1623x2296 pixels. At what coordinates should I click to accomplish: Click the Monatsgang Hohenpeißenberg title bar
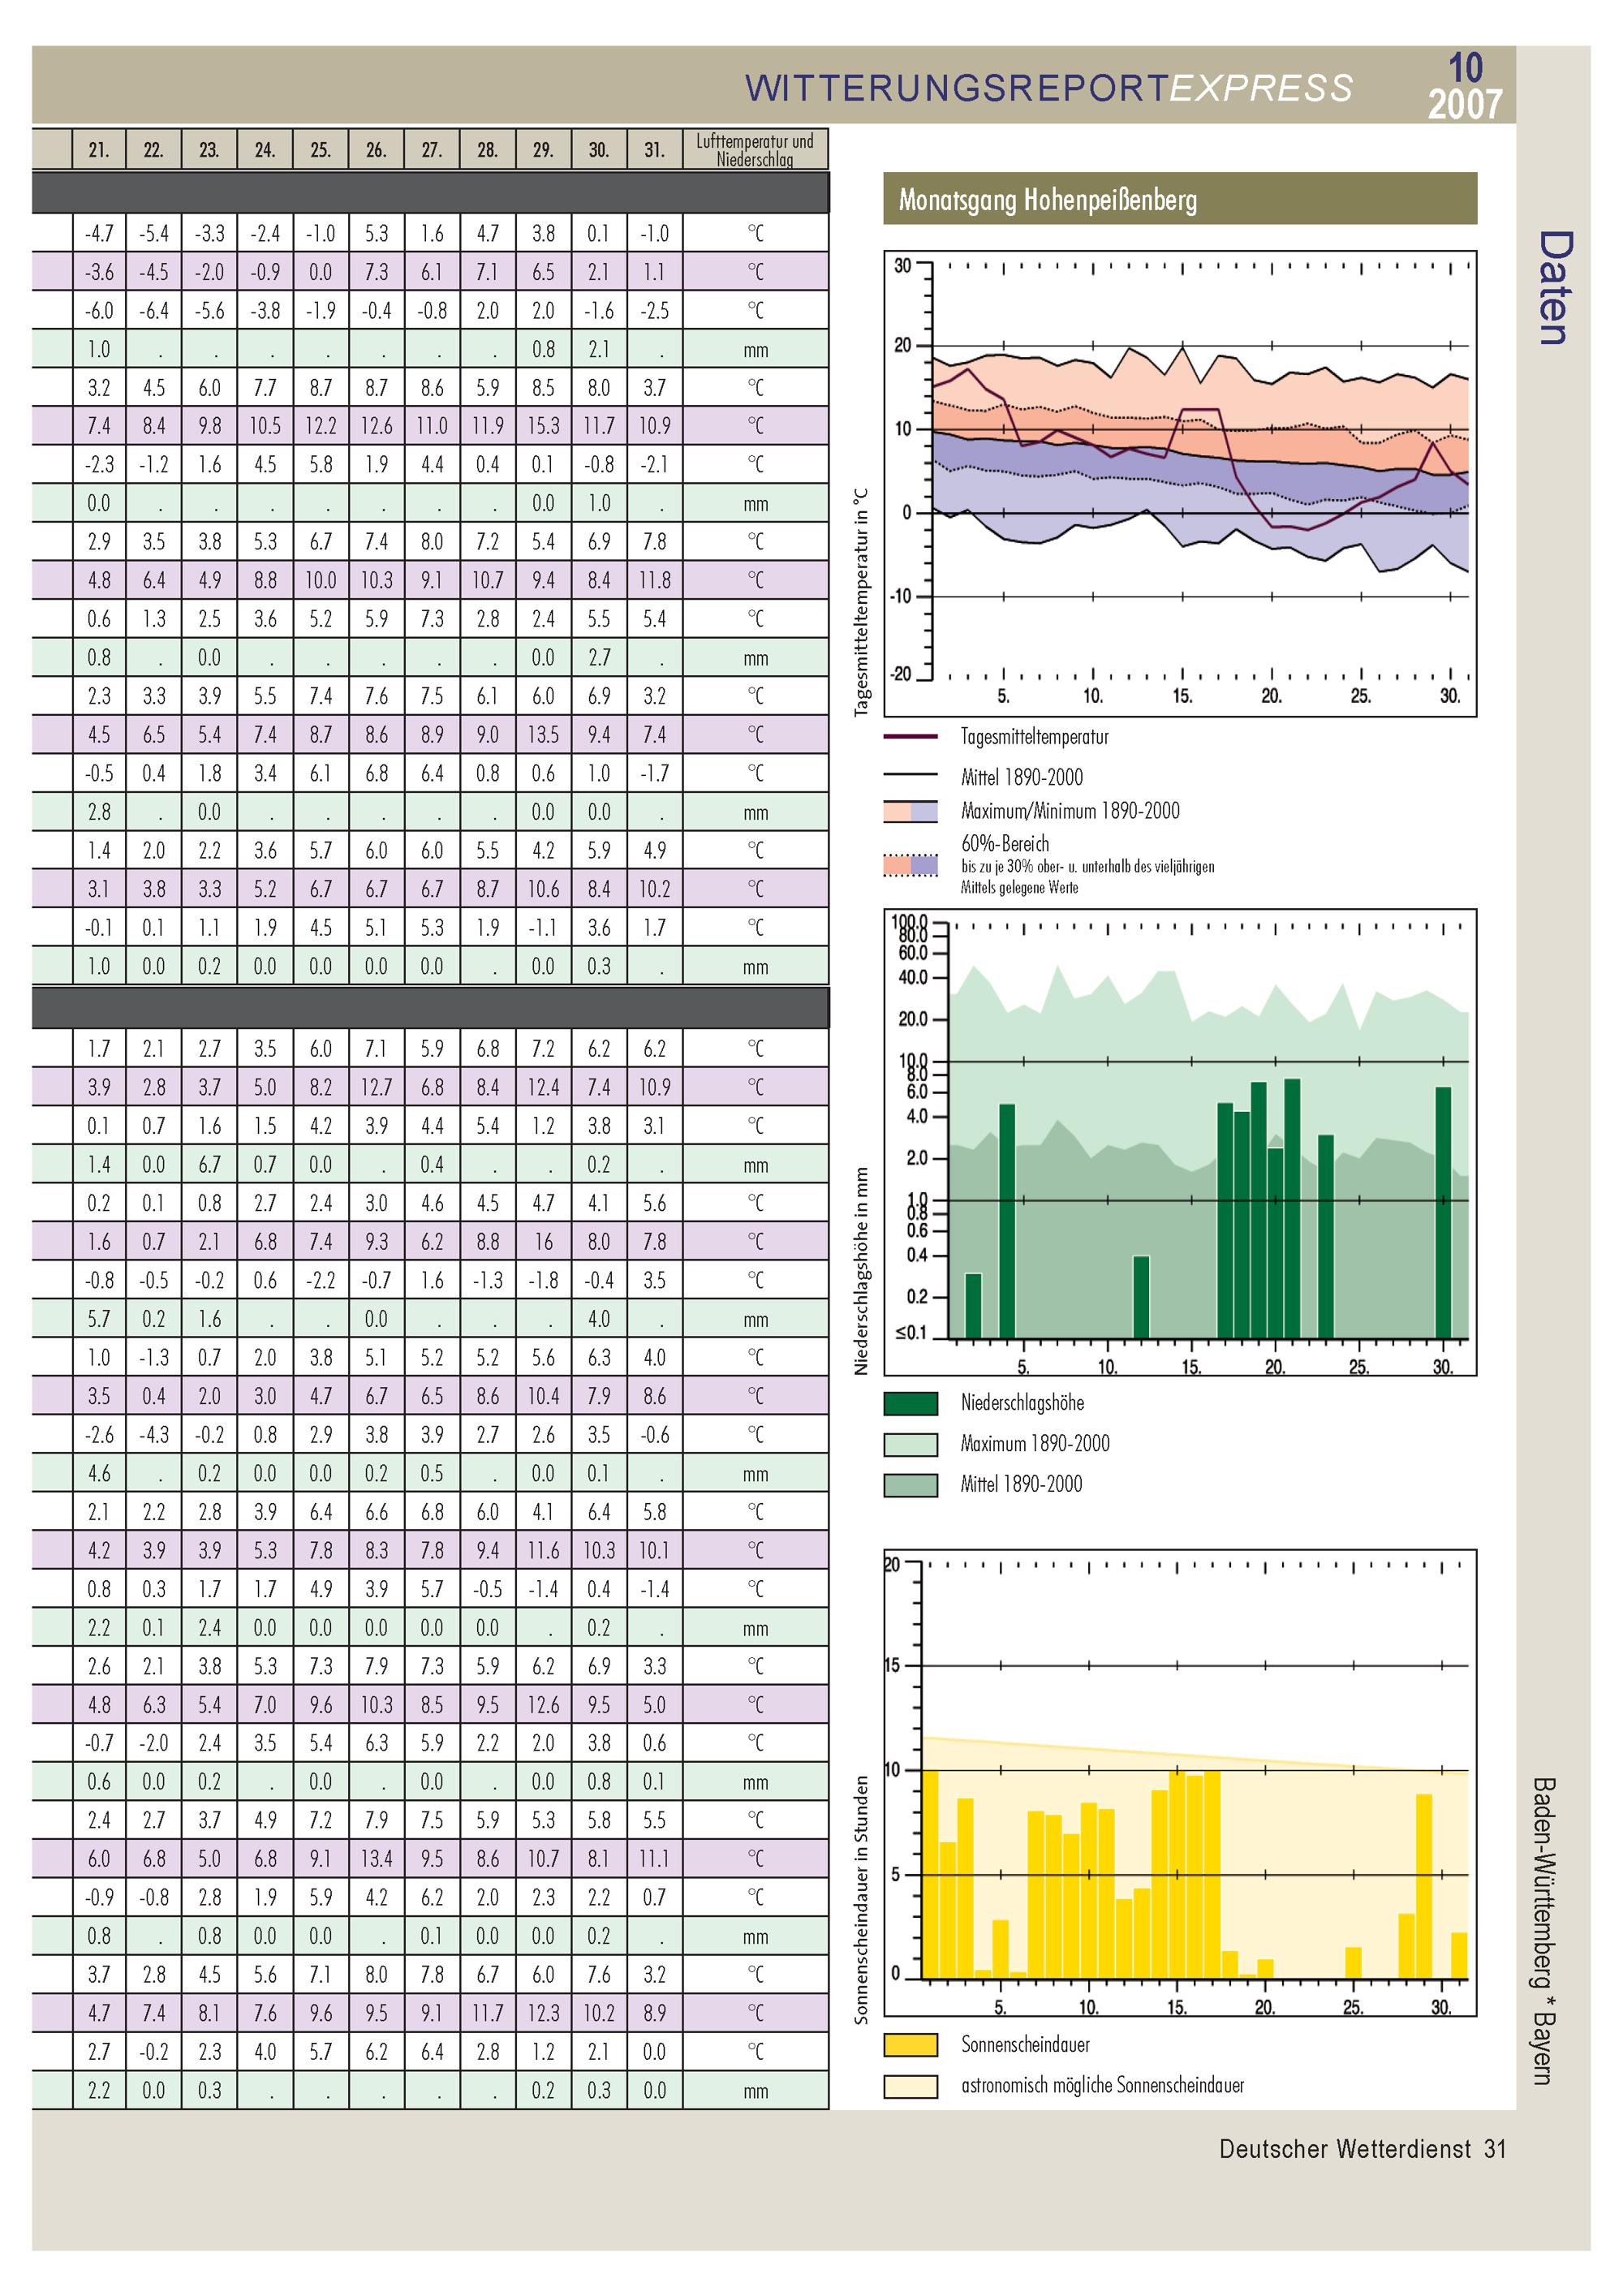point(1180,199)
